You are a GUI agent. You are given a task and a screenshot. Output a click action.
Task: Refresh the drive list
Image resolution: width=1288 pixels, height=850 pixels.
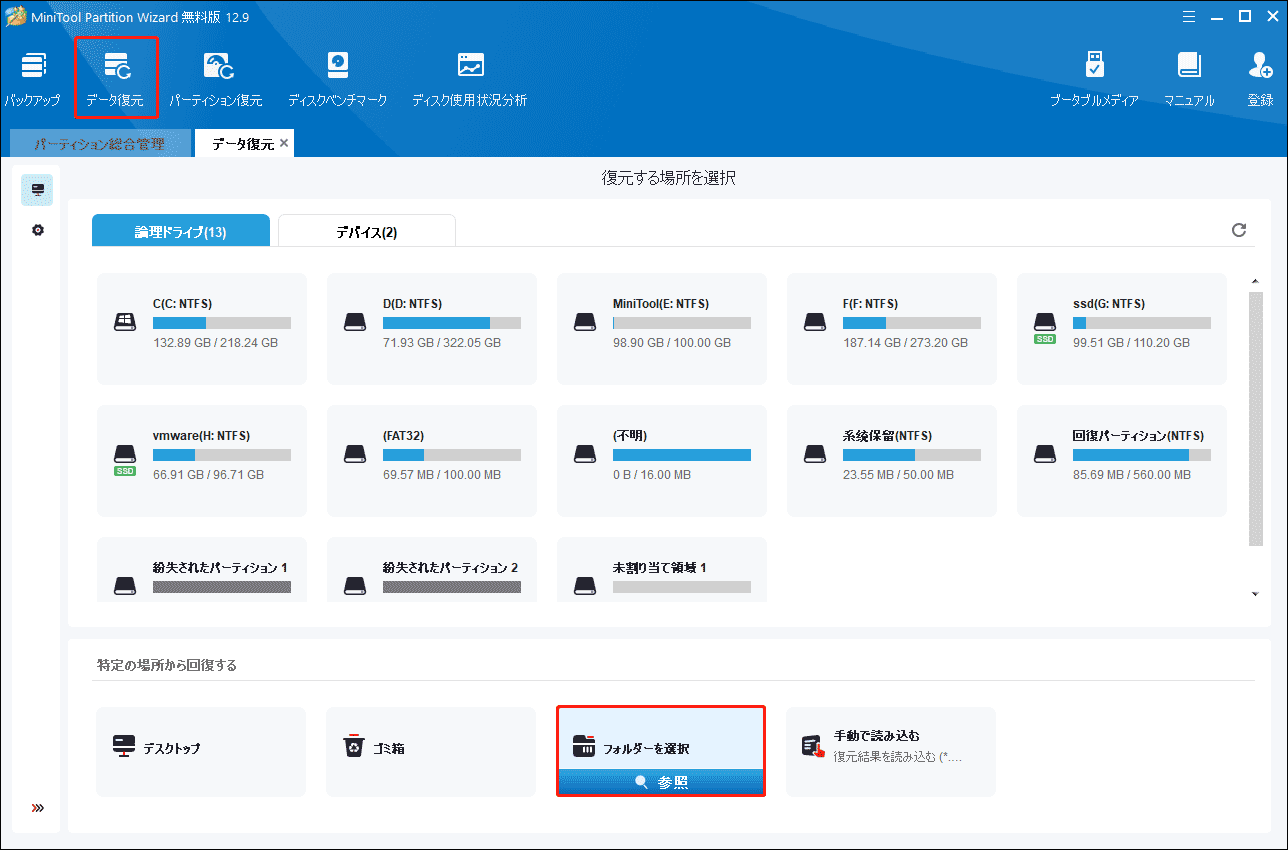(x=1239, y=230)
